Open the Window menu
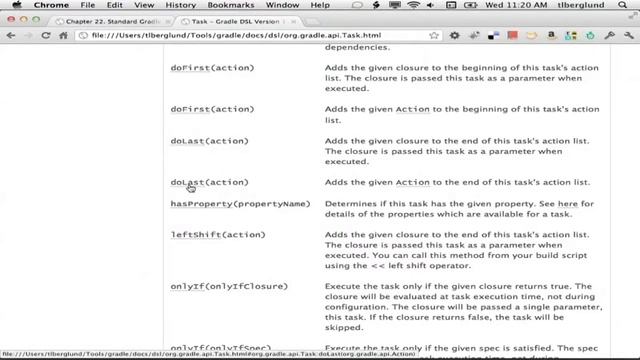Screen dimensions: 640x360 [282, 5]
